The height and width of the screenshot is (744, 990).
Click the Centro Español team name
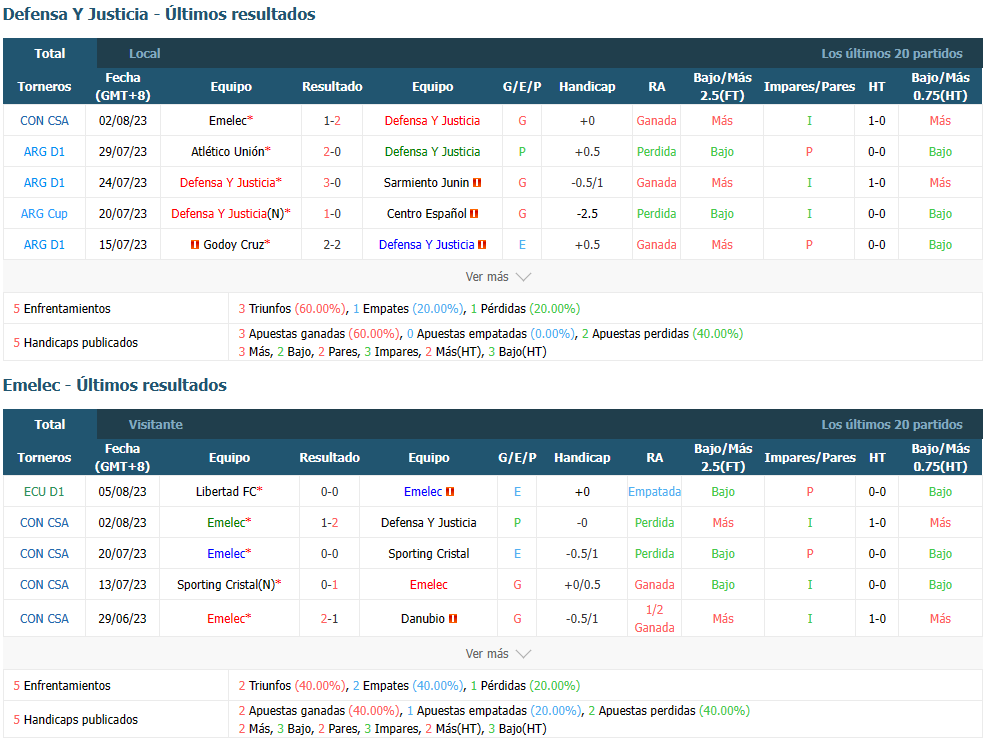[427, 213]
